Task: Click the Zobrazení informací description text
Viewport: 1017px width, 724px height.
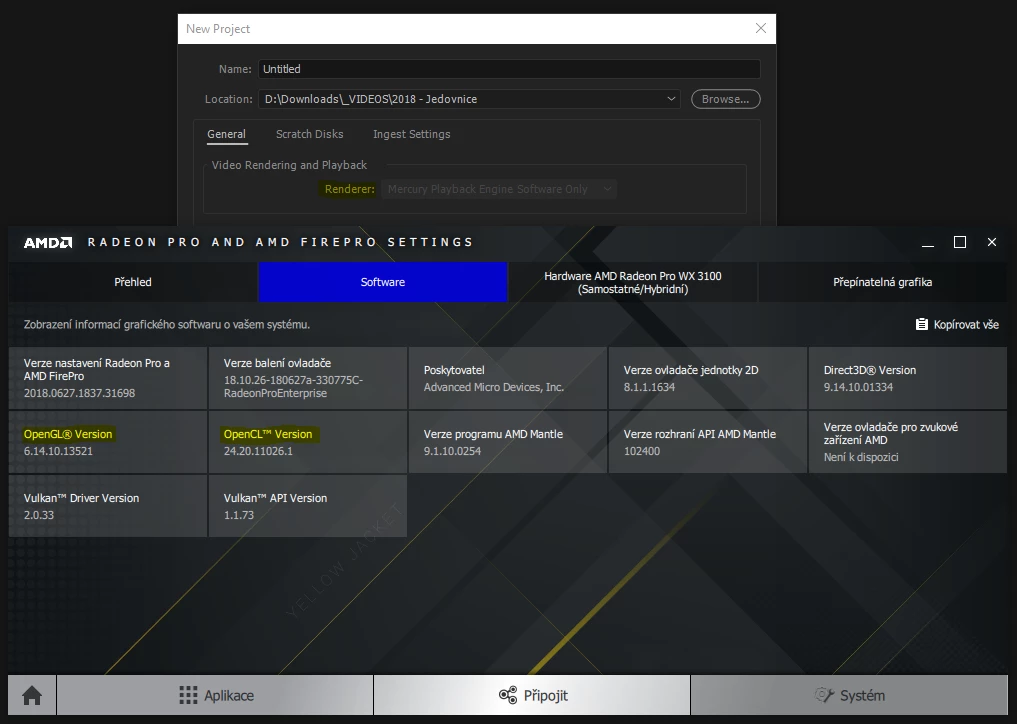Action: pos(167,324)
